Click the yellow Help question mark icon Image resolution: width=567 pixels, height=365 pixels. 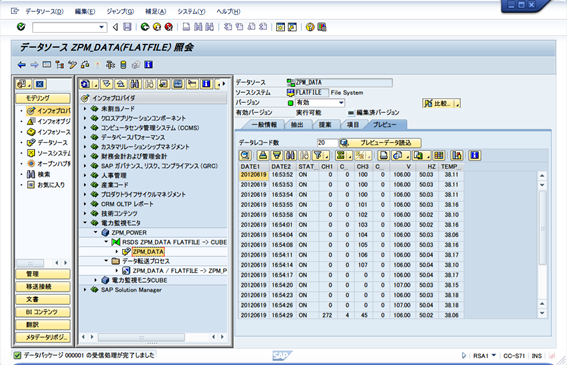pyautogui.click(x=310, y=27)
